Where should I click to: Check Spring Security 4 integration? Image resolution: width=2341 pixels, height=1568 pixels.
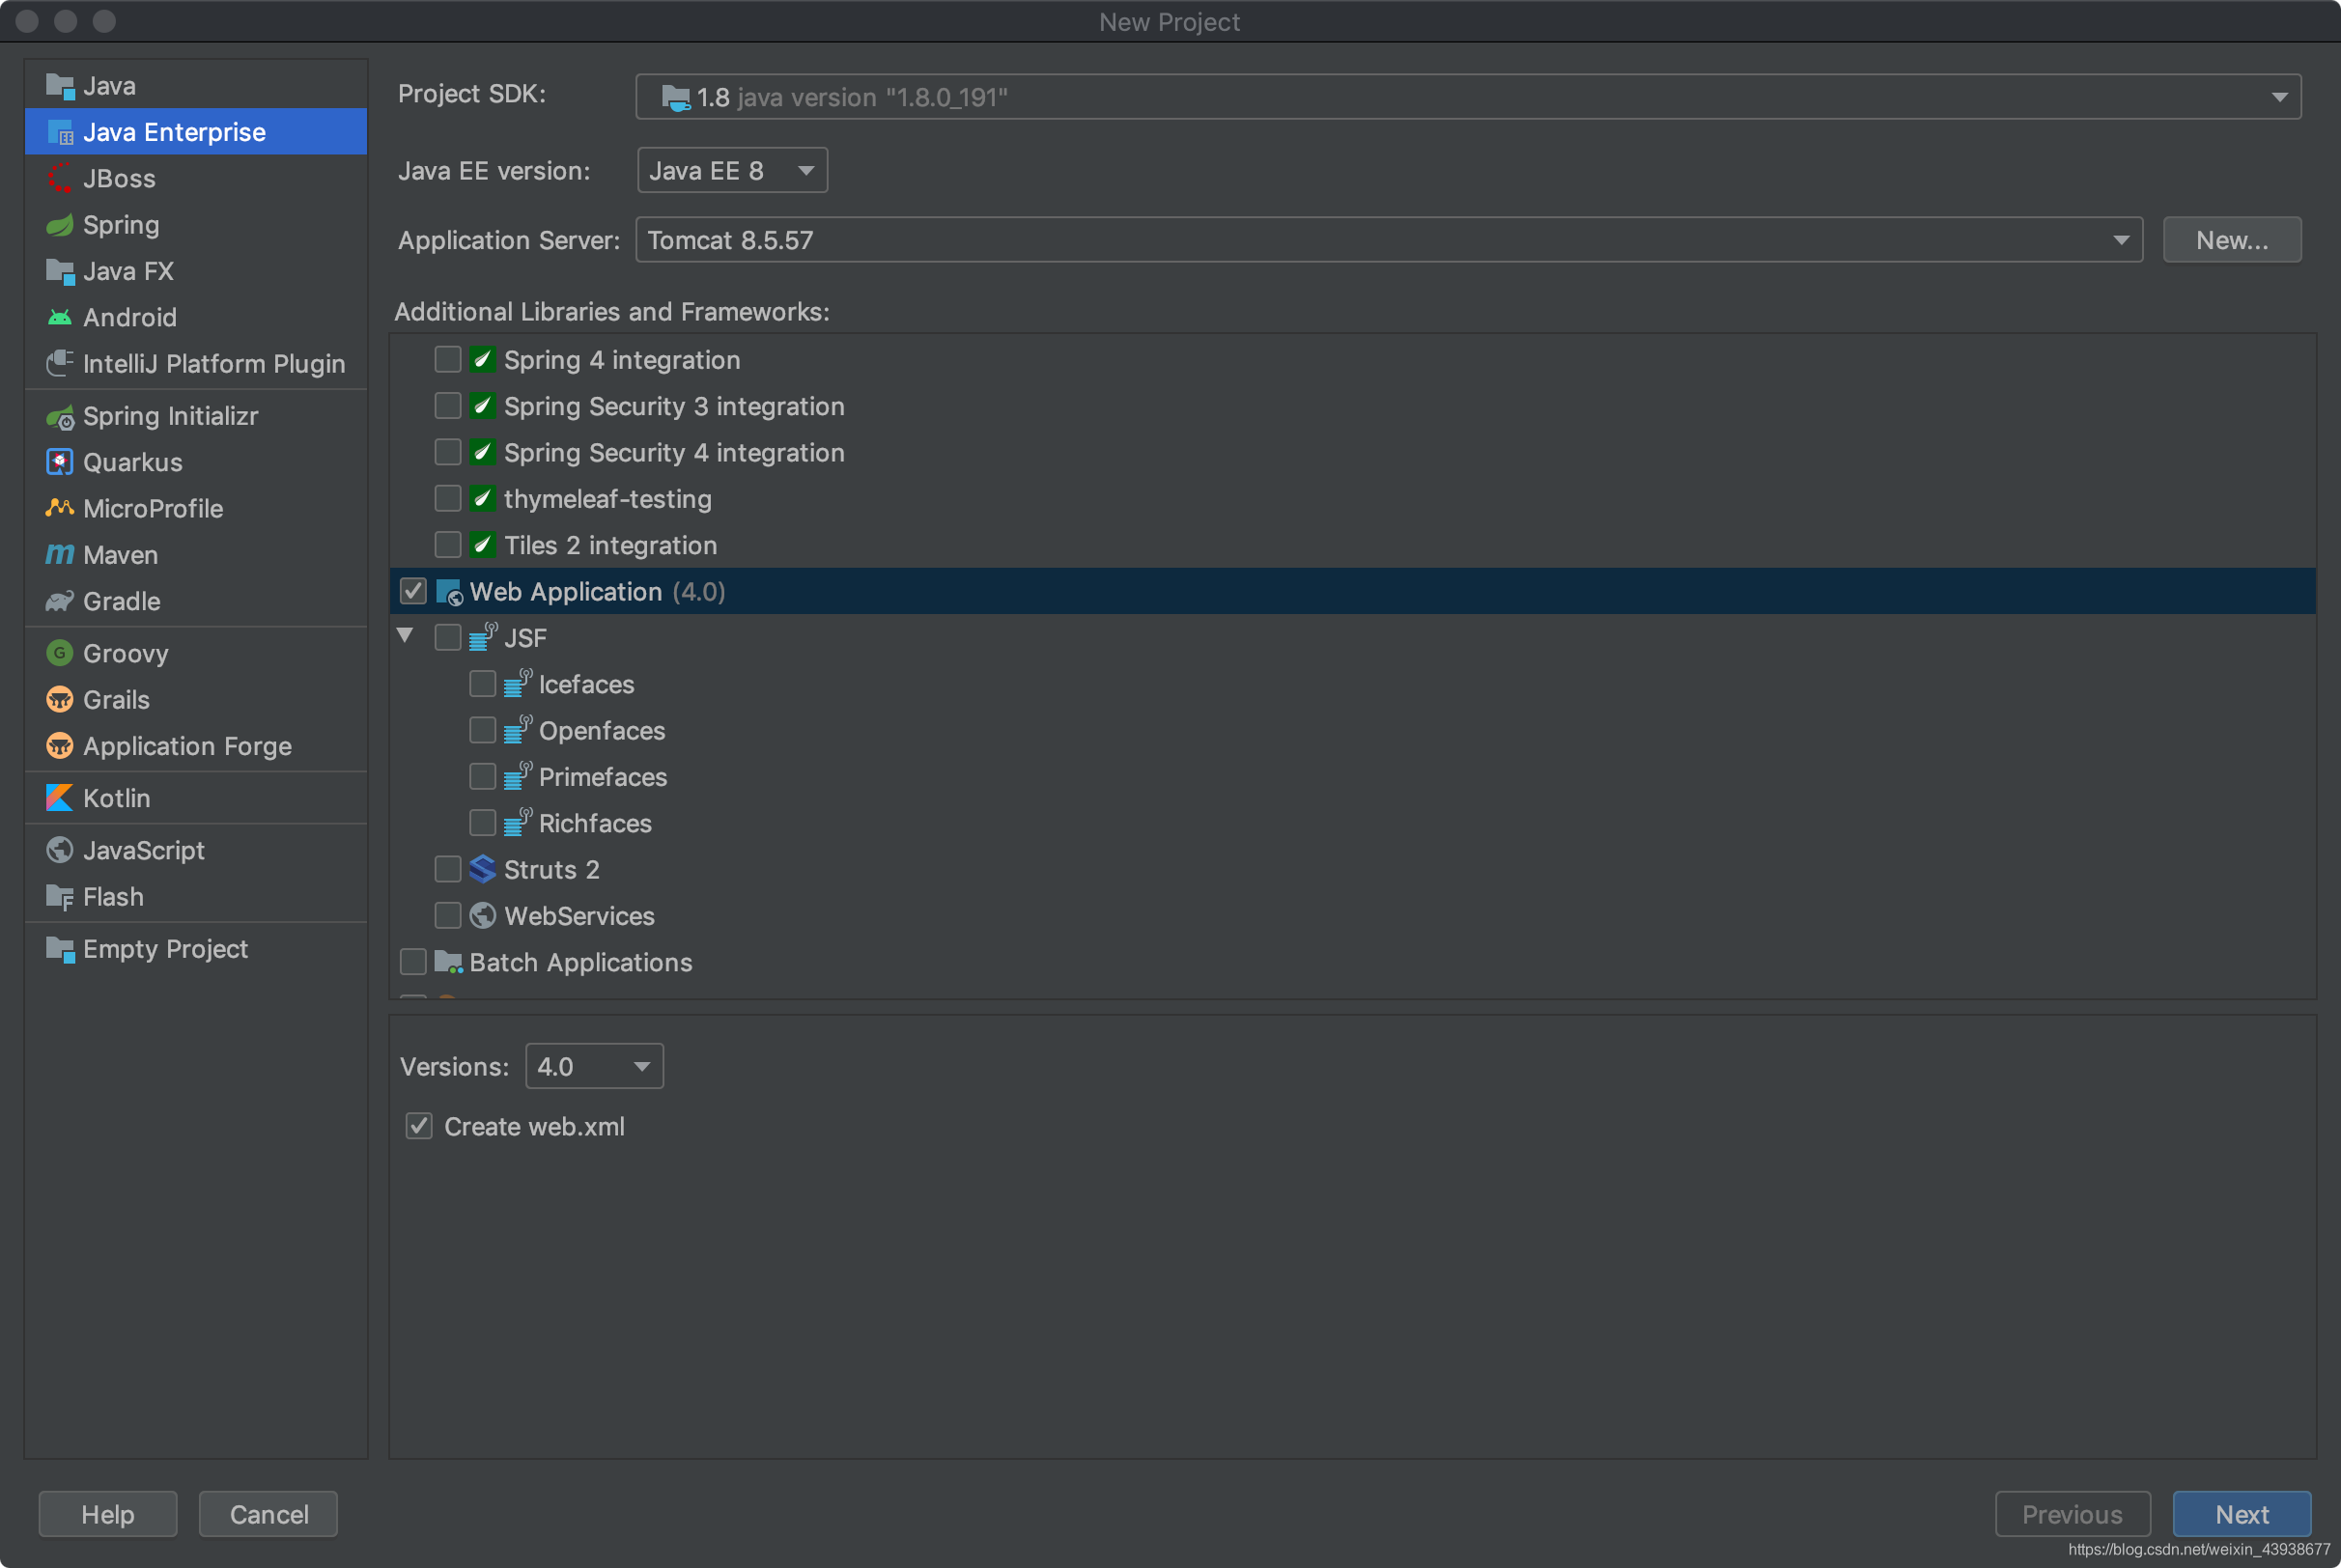tap(448, 453)
